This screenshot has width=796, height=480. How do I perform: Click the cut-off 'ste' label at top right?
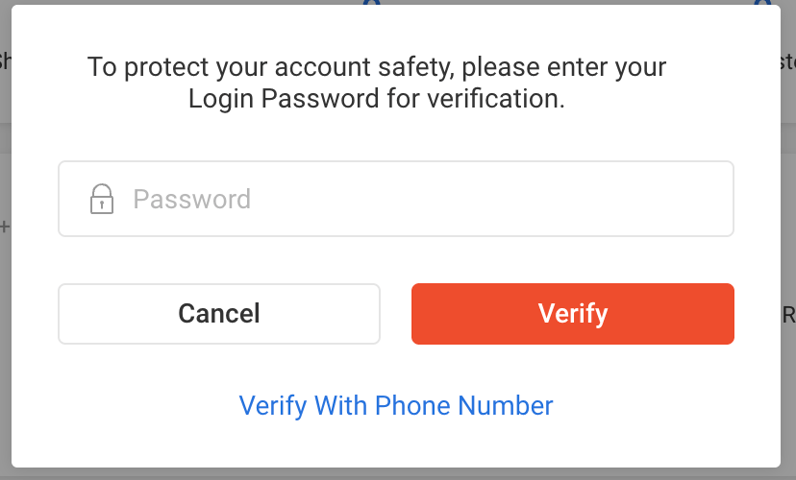click(787, 61)
